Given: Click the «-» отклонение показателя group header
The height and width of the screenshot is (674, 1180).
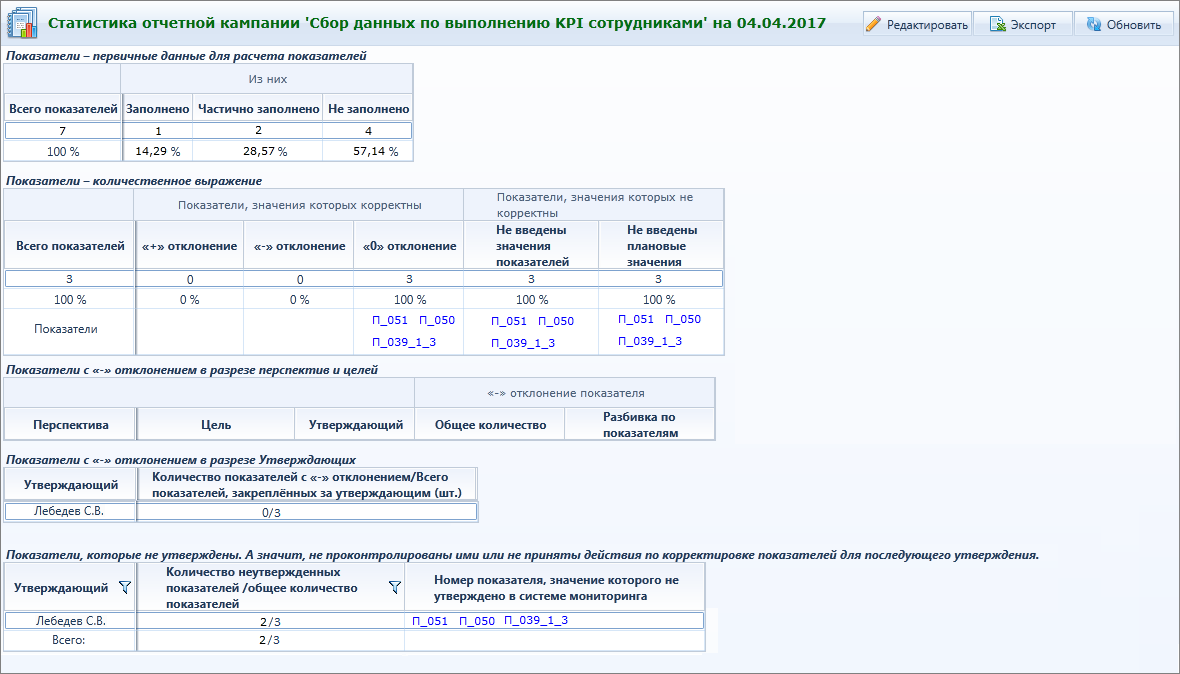Looking at the screenshot, I should (565, 393).
